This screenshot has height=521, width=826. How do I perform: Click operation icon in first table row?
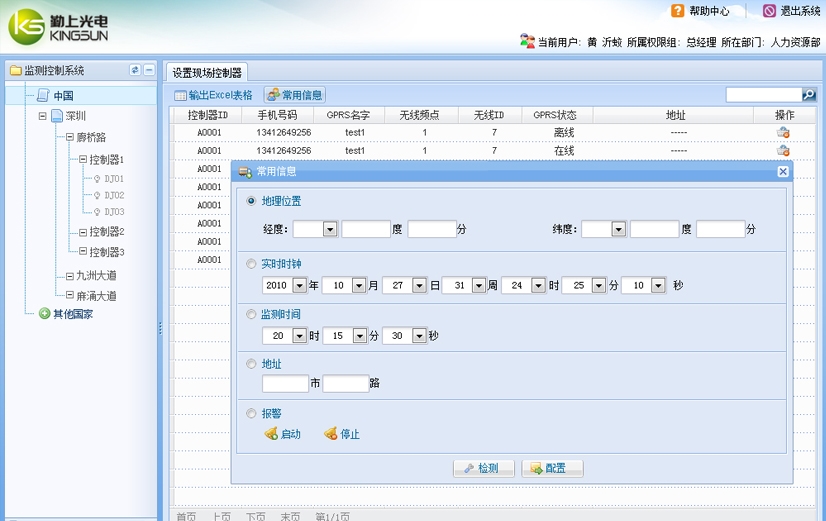pos(784,133)
